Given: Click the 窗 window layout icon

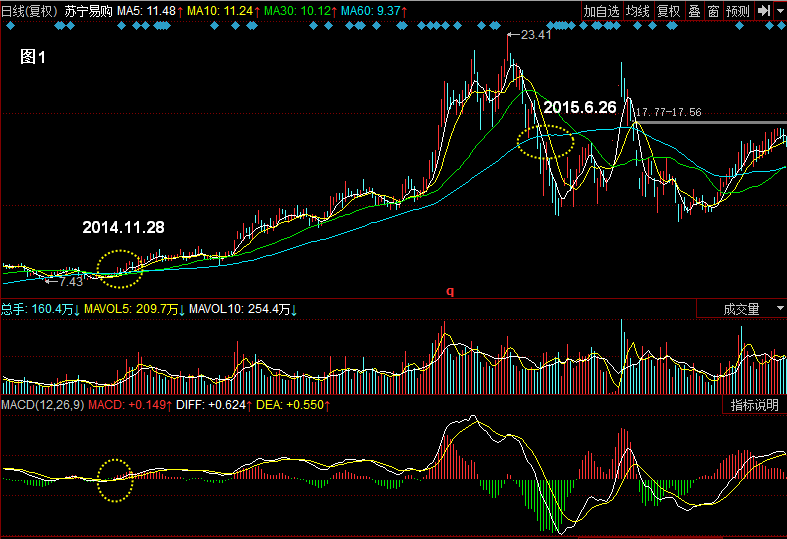Looking at the screenshot, I should 712,10.
